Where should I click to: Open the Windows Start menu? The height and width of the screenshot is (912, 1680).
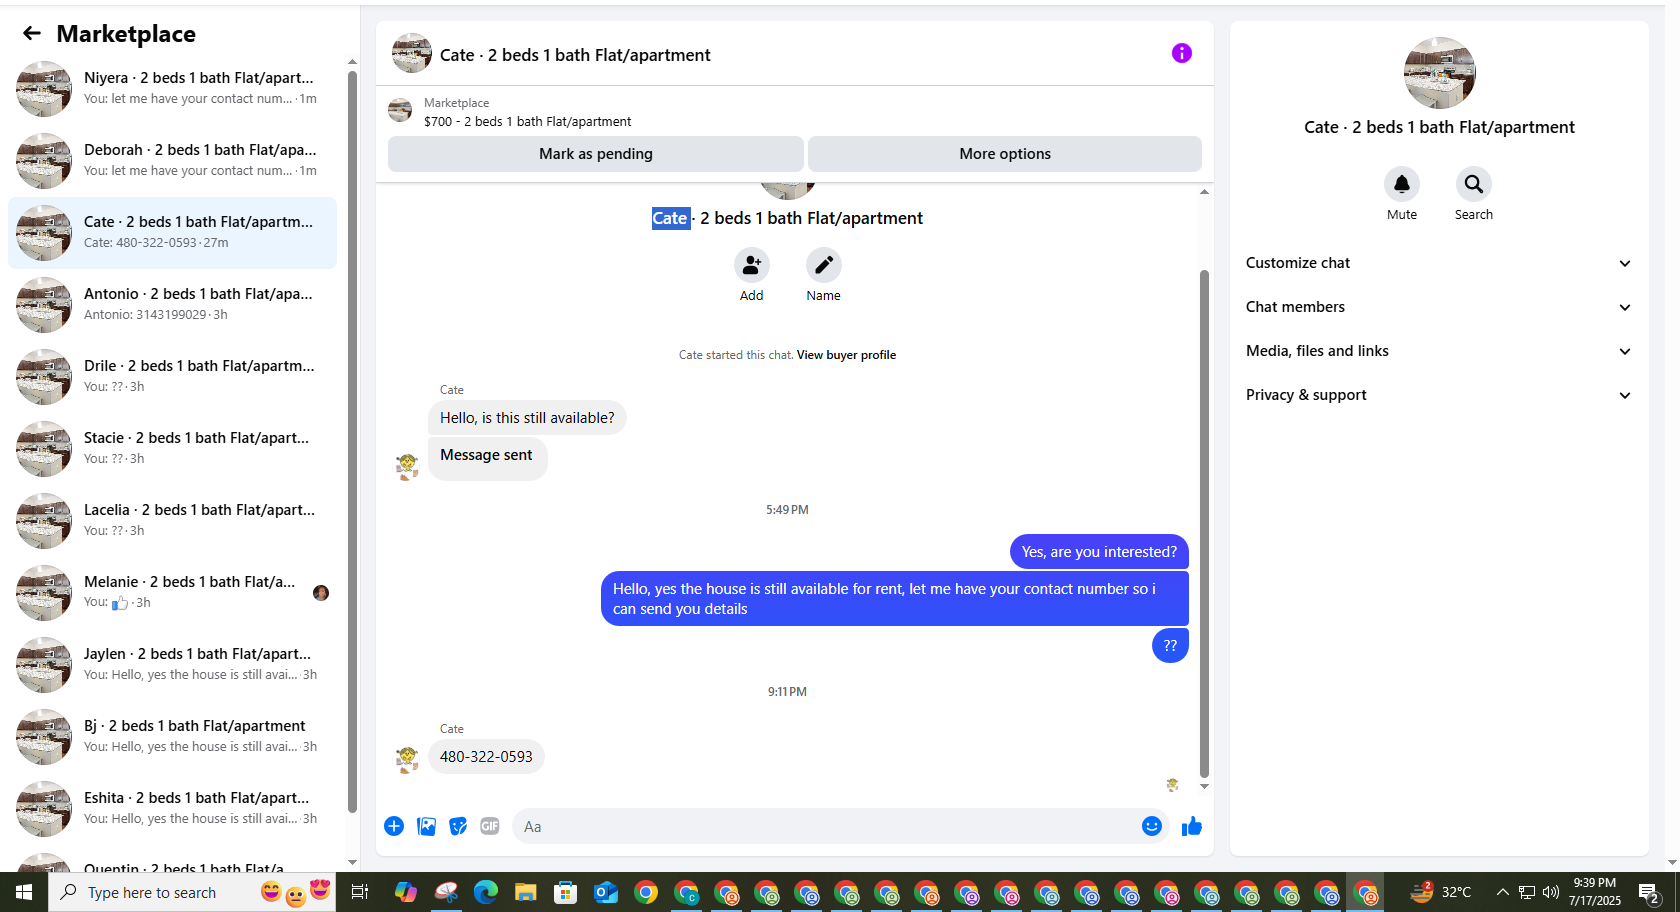coord(24,892)
